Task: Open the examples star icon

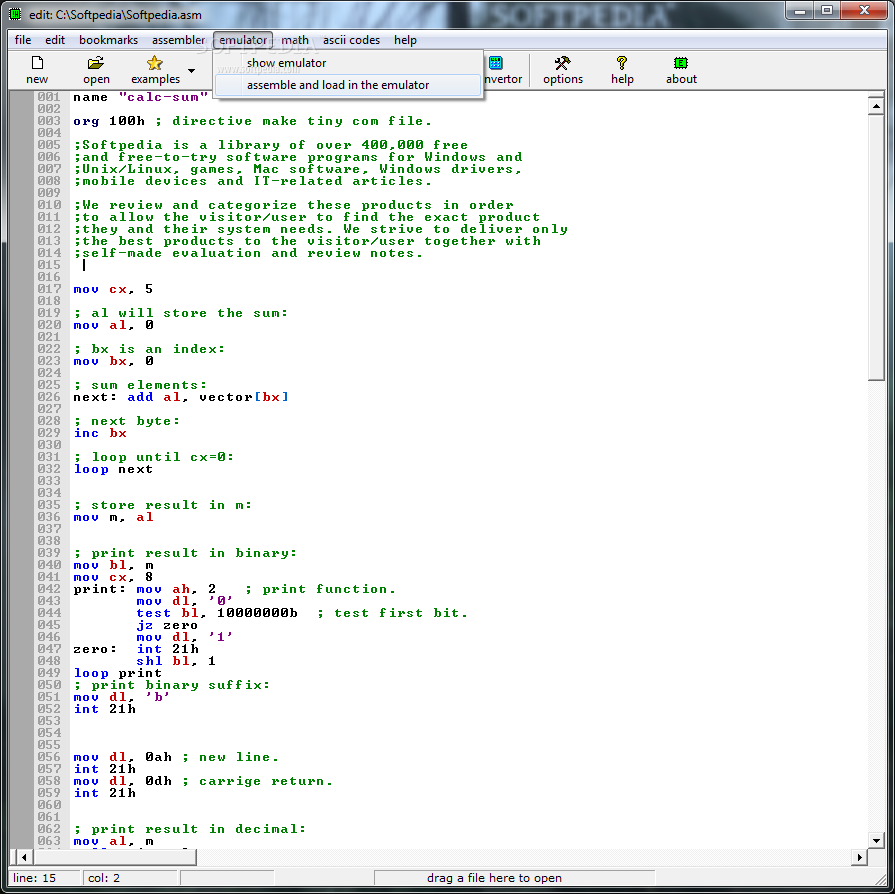Action: 155,63
